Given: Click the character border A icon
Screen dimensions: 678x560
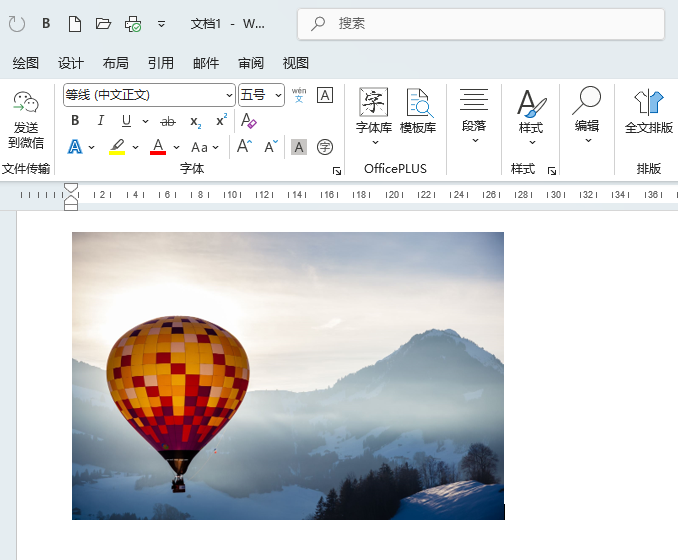Looking at the screenshot, I should click(x=325, y=95).
